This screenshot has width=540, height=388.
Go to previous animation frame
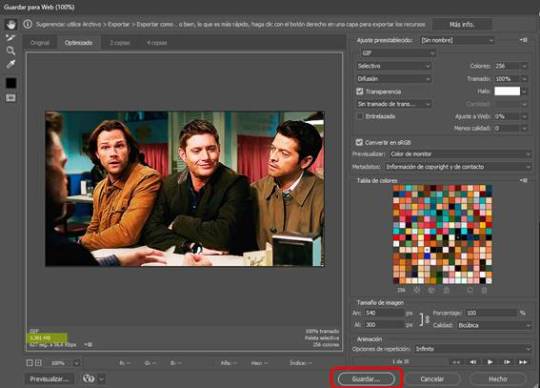click(x=473, y=362)
